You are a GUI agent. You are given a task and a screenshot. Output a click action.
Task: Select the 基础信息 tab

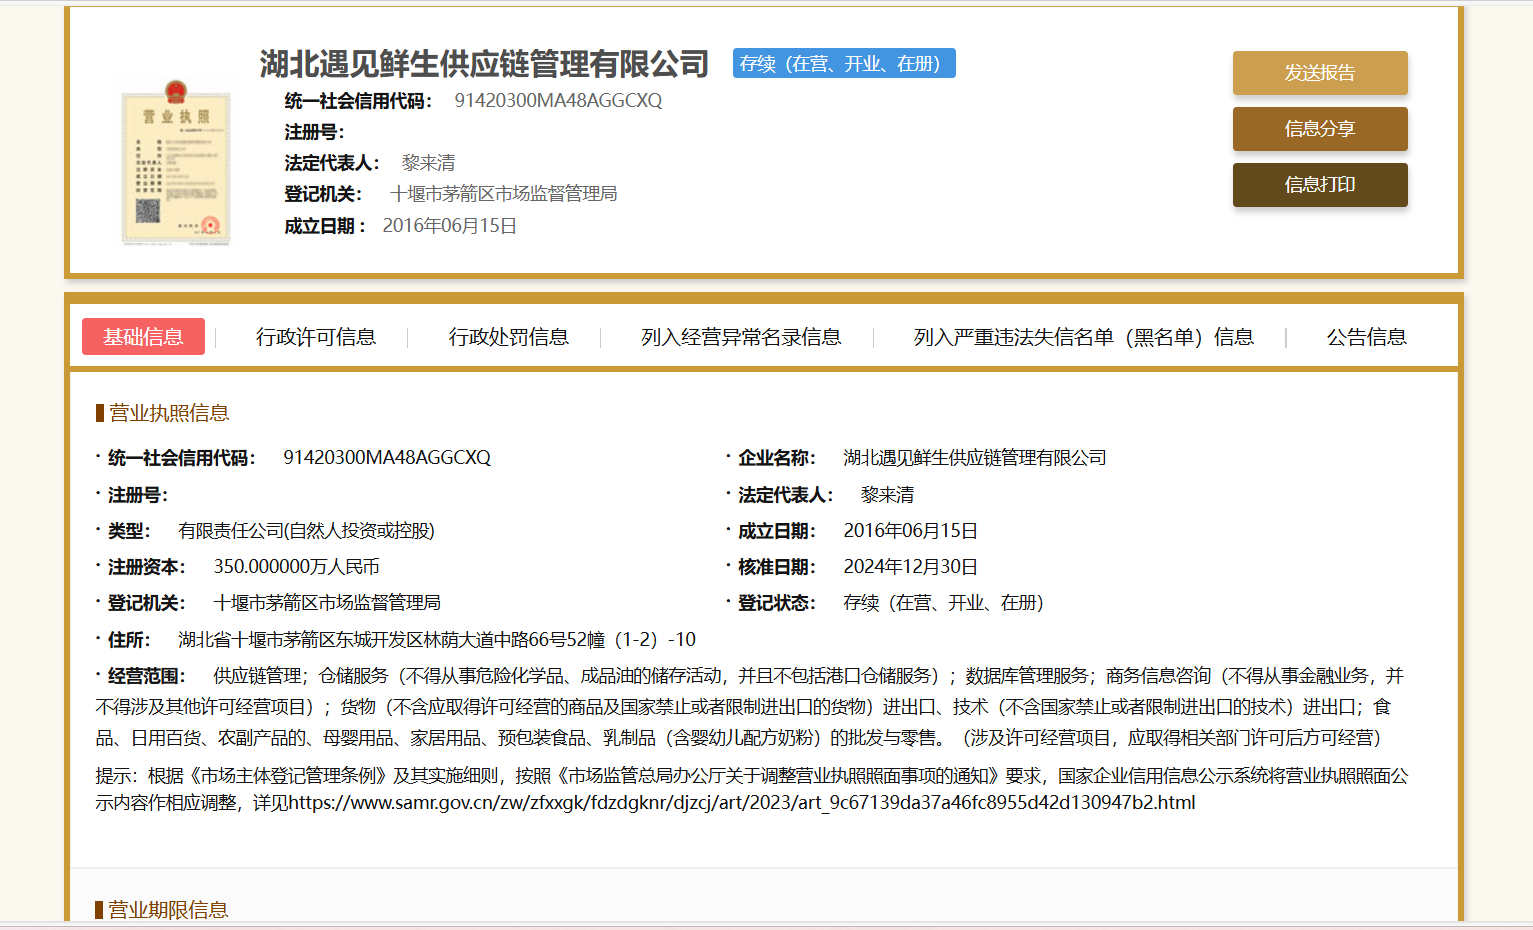coord(143,337)
